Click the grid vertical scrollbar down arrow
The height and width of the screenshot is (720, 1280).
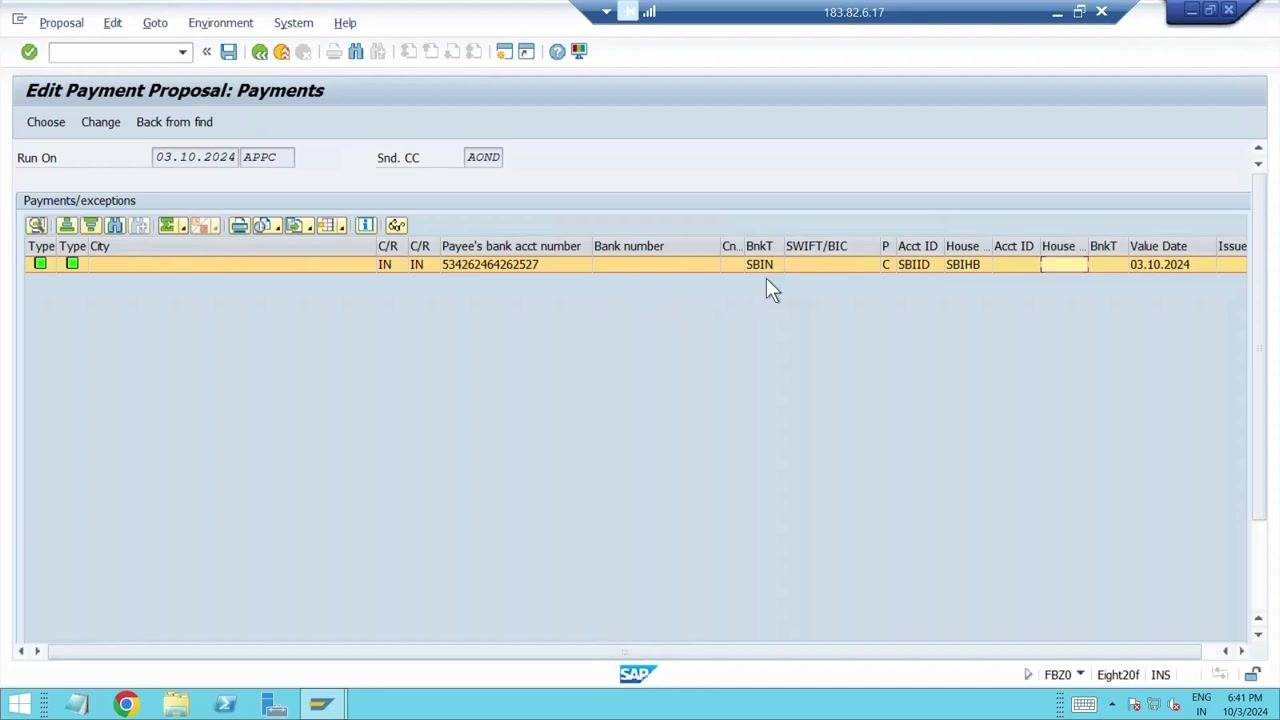point(1258,635)
